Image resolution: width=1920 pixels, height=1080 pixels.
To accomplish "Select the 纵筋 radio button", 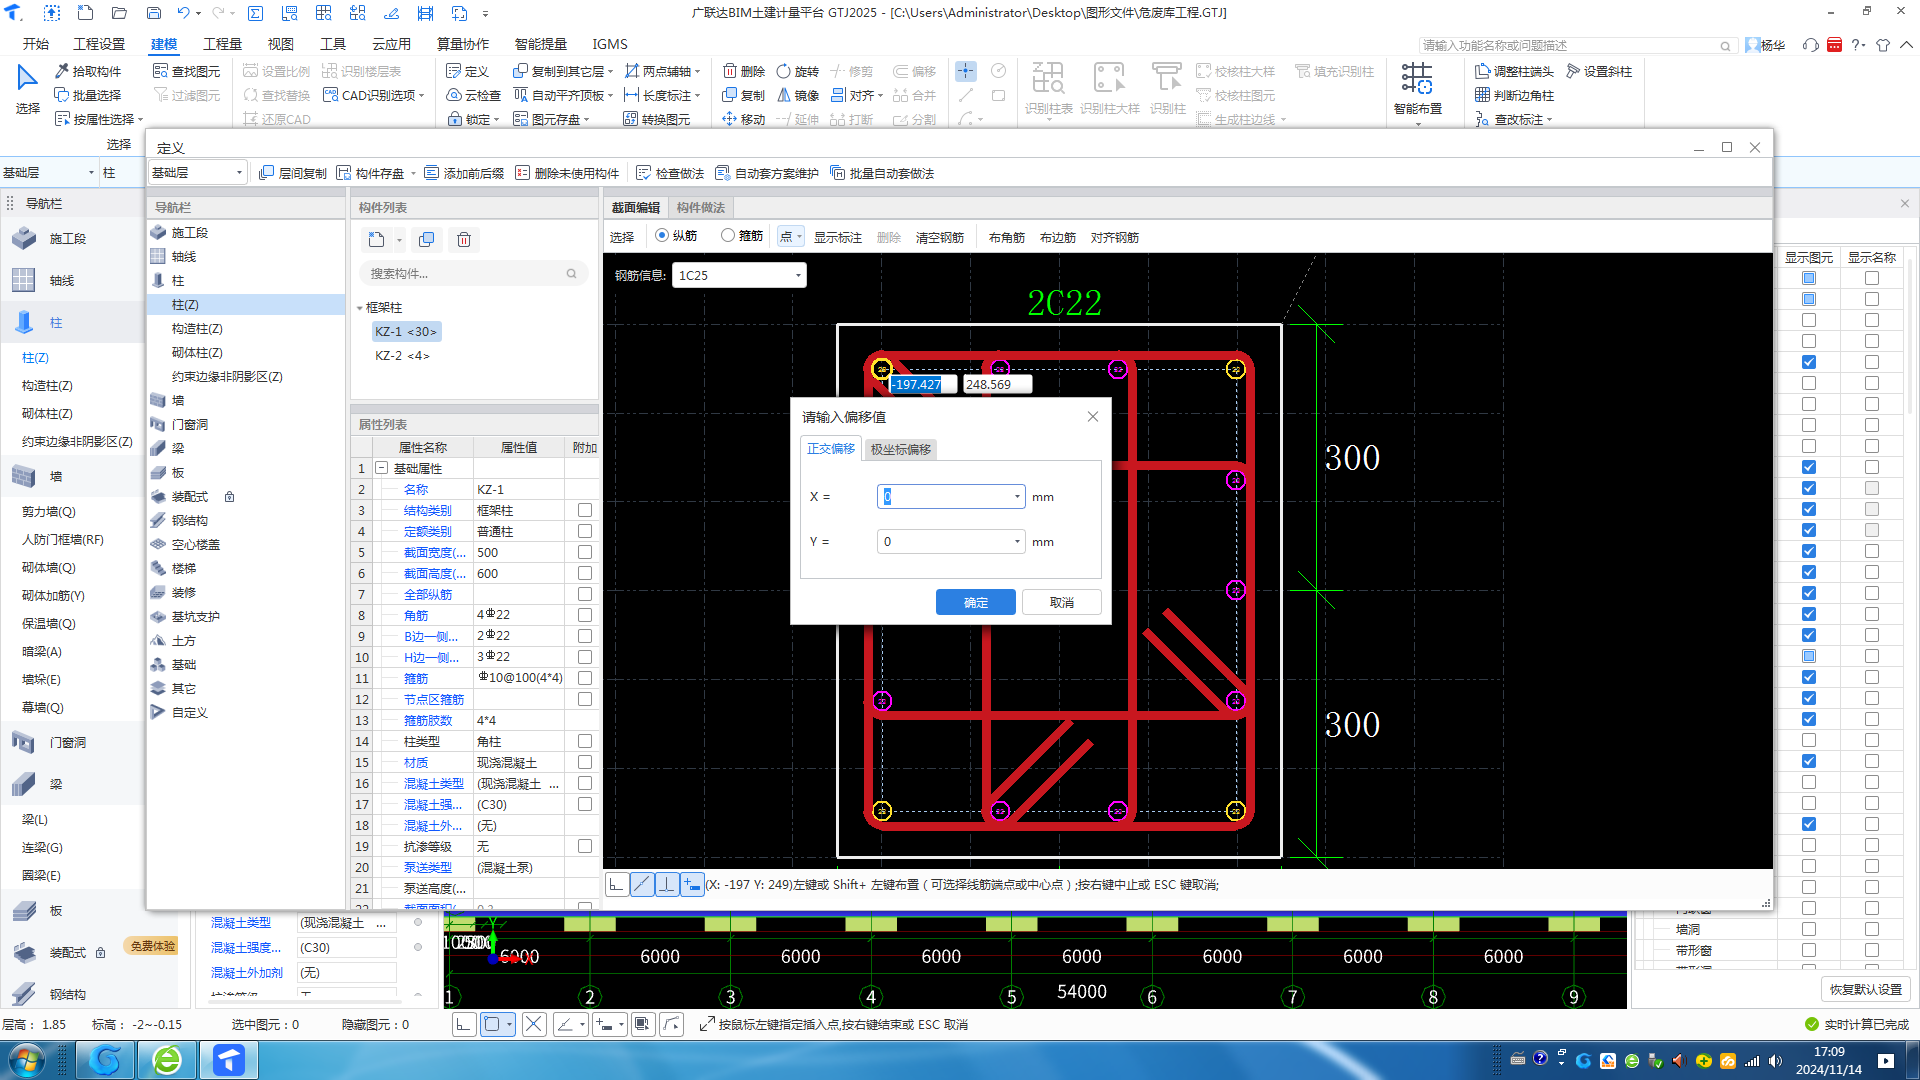I will 662,236.
